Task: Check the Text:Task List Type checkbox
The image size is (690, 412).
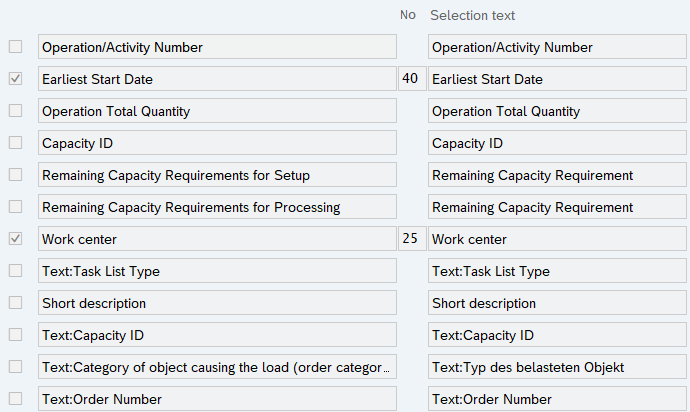Action: [x=15, y=271]
